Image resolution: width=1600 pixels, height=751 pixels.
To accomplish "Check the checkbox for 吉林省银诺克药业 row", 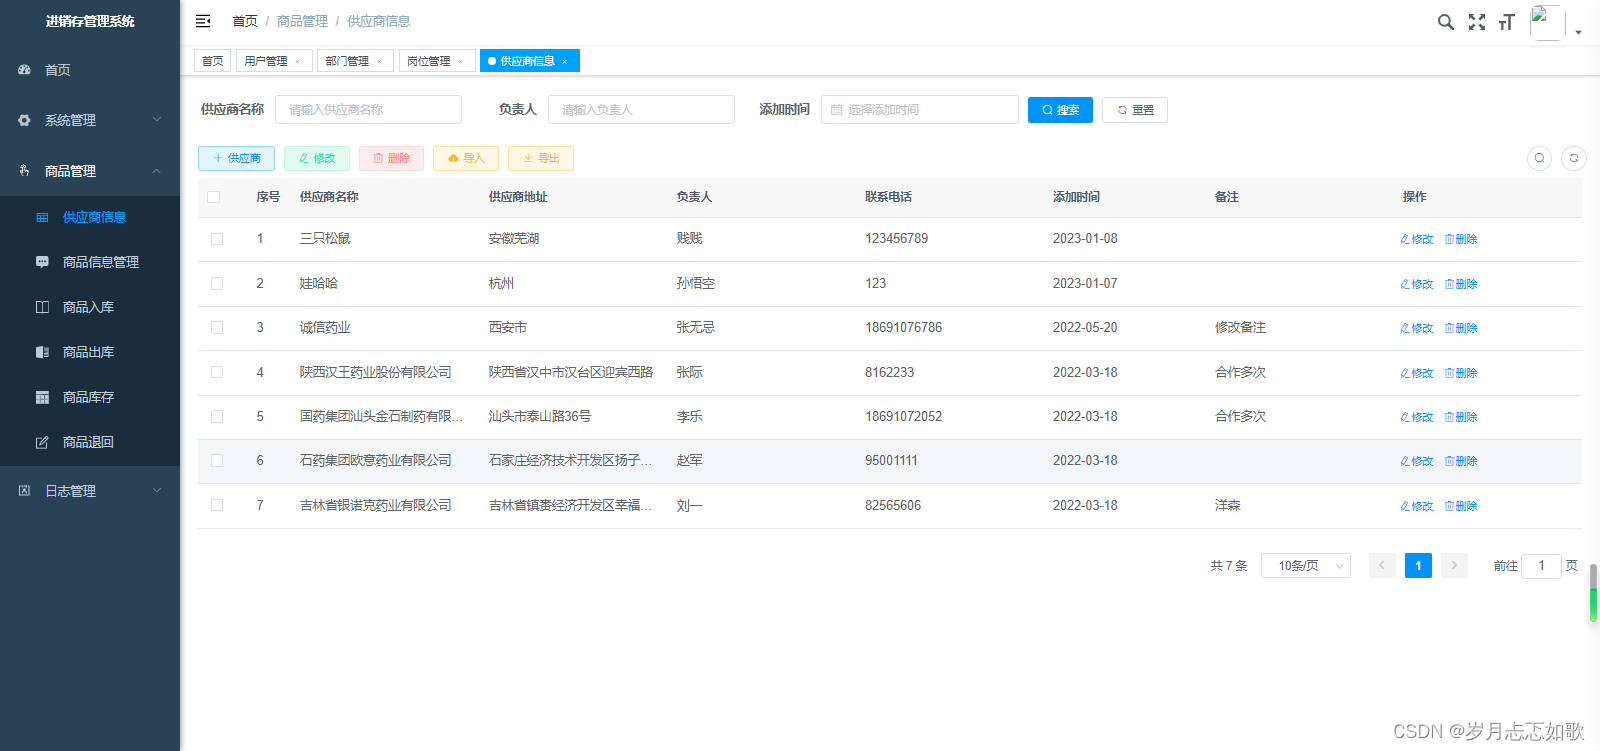I will click(x=217, y=506).
